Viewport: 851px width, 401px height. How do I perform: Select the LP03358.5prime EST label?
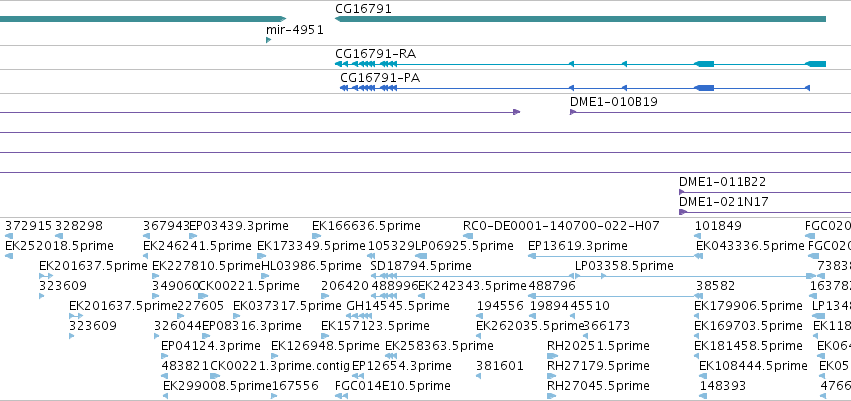[624, 266]
